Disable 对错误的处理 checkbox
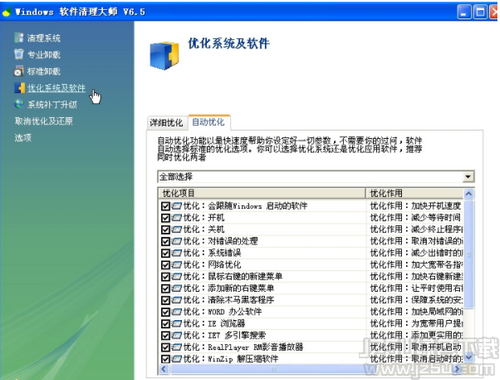Image resolution: width=500 pixels, height=380 pixels. [165, 241]
